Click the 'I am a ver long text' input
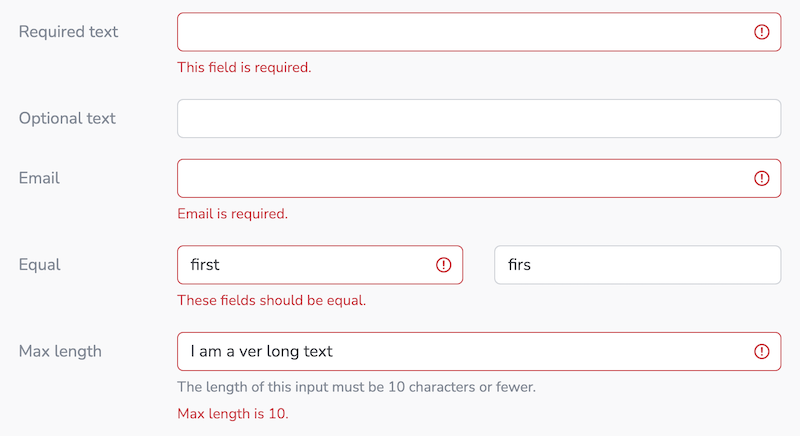Screen dimensions: 800x436 point(479,351)
